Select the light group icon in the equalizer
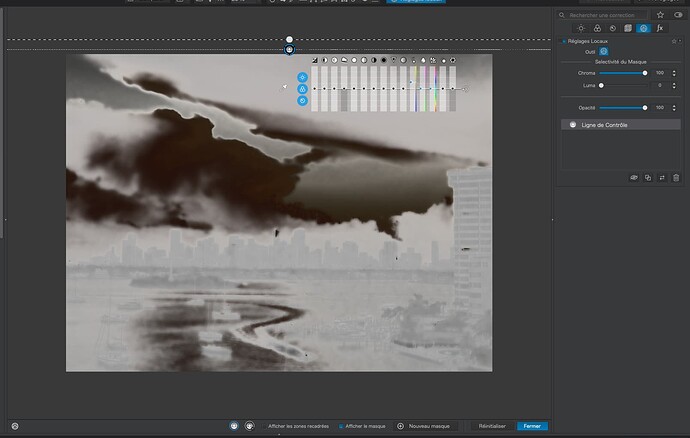The width and height of the screenshot is (690, 438). pos(303,76)
